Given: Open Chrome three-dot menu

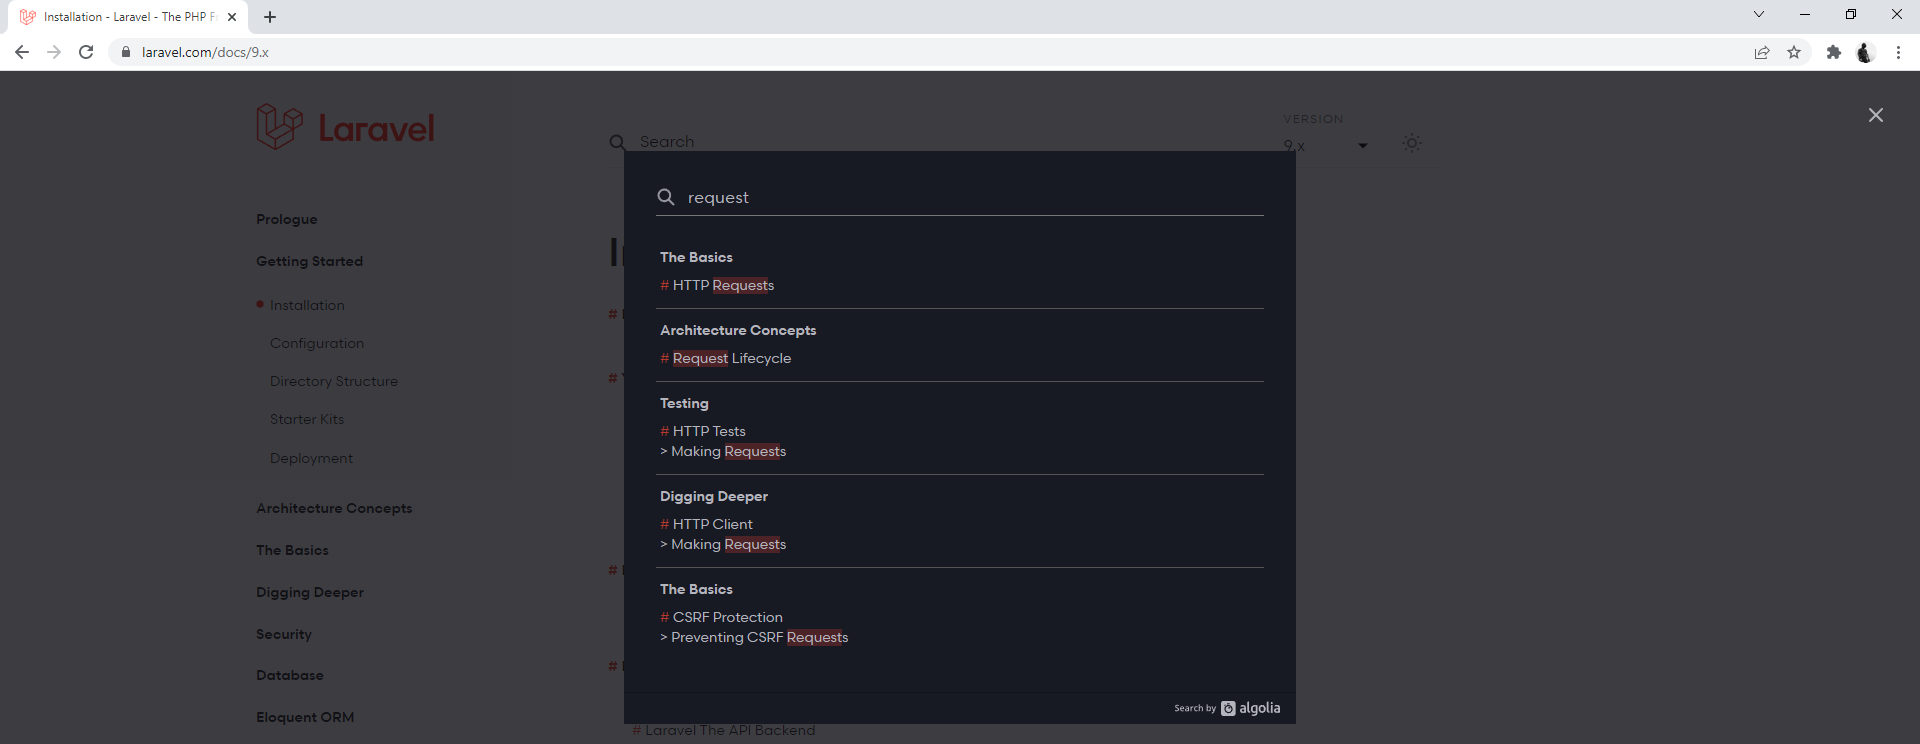Looking at the screenshot, I should coord(1898,52).
